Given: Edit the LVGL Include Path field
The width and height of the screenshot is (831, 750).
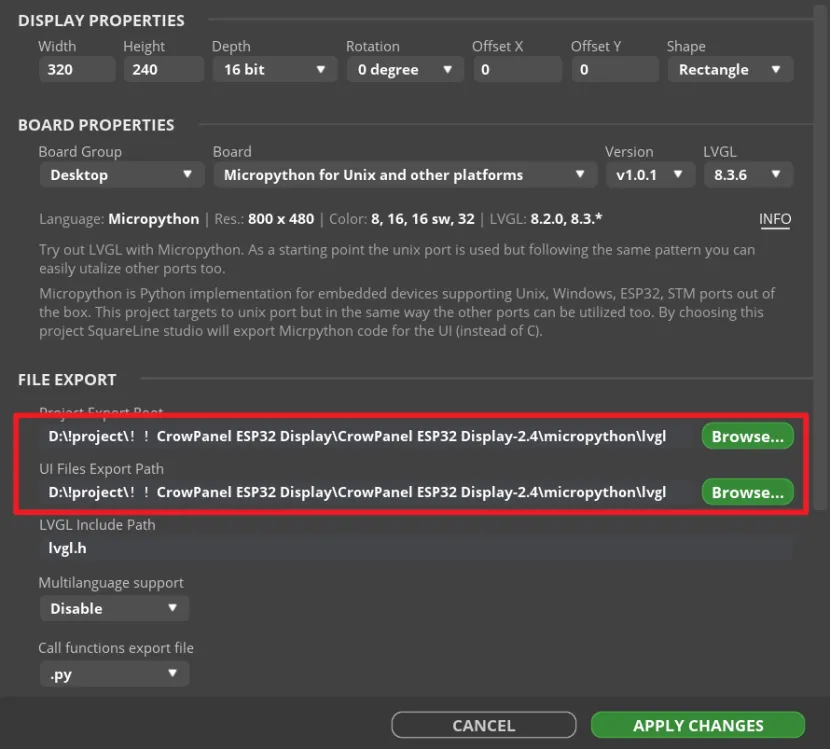Looking at the screenshot, I should [x=415, y=548].
